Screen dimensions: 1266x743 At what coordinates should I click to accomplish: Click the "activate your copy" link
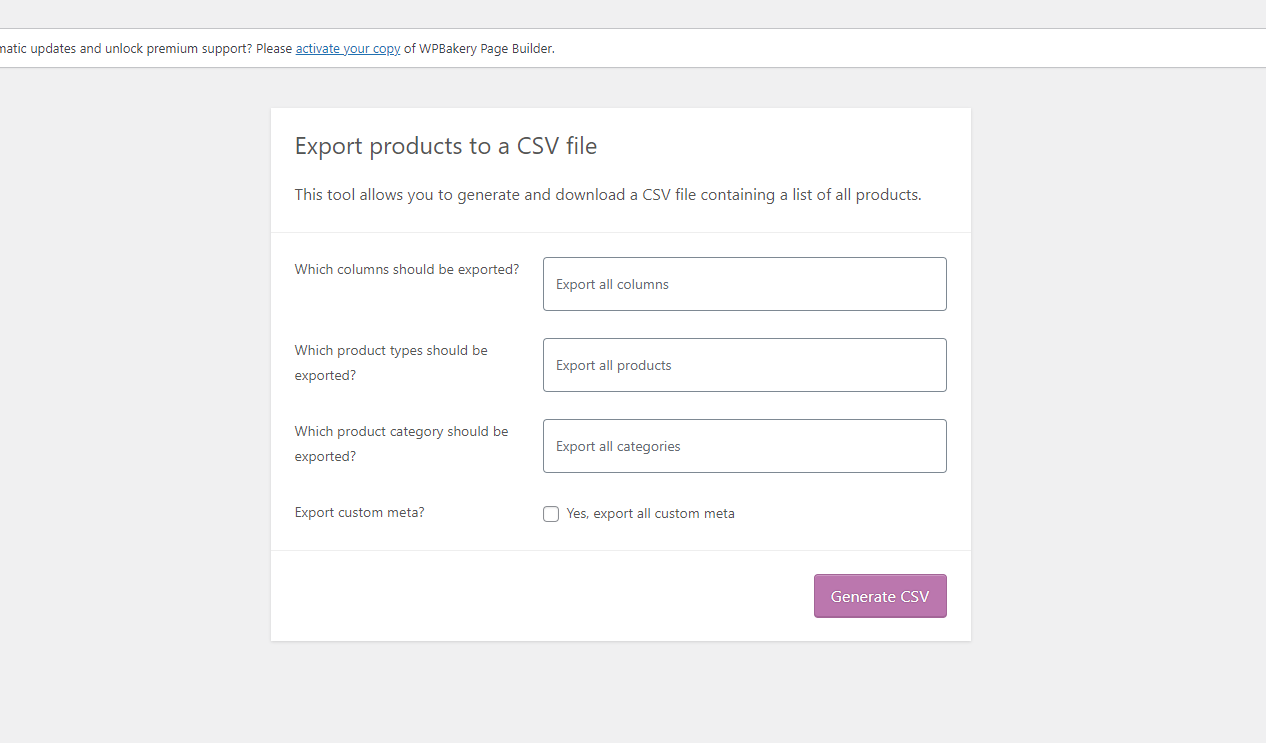(348, 48)
